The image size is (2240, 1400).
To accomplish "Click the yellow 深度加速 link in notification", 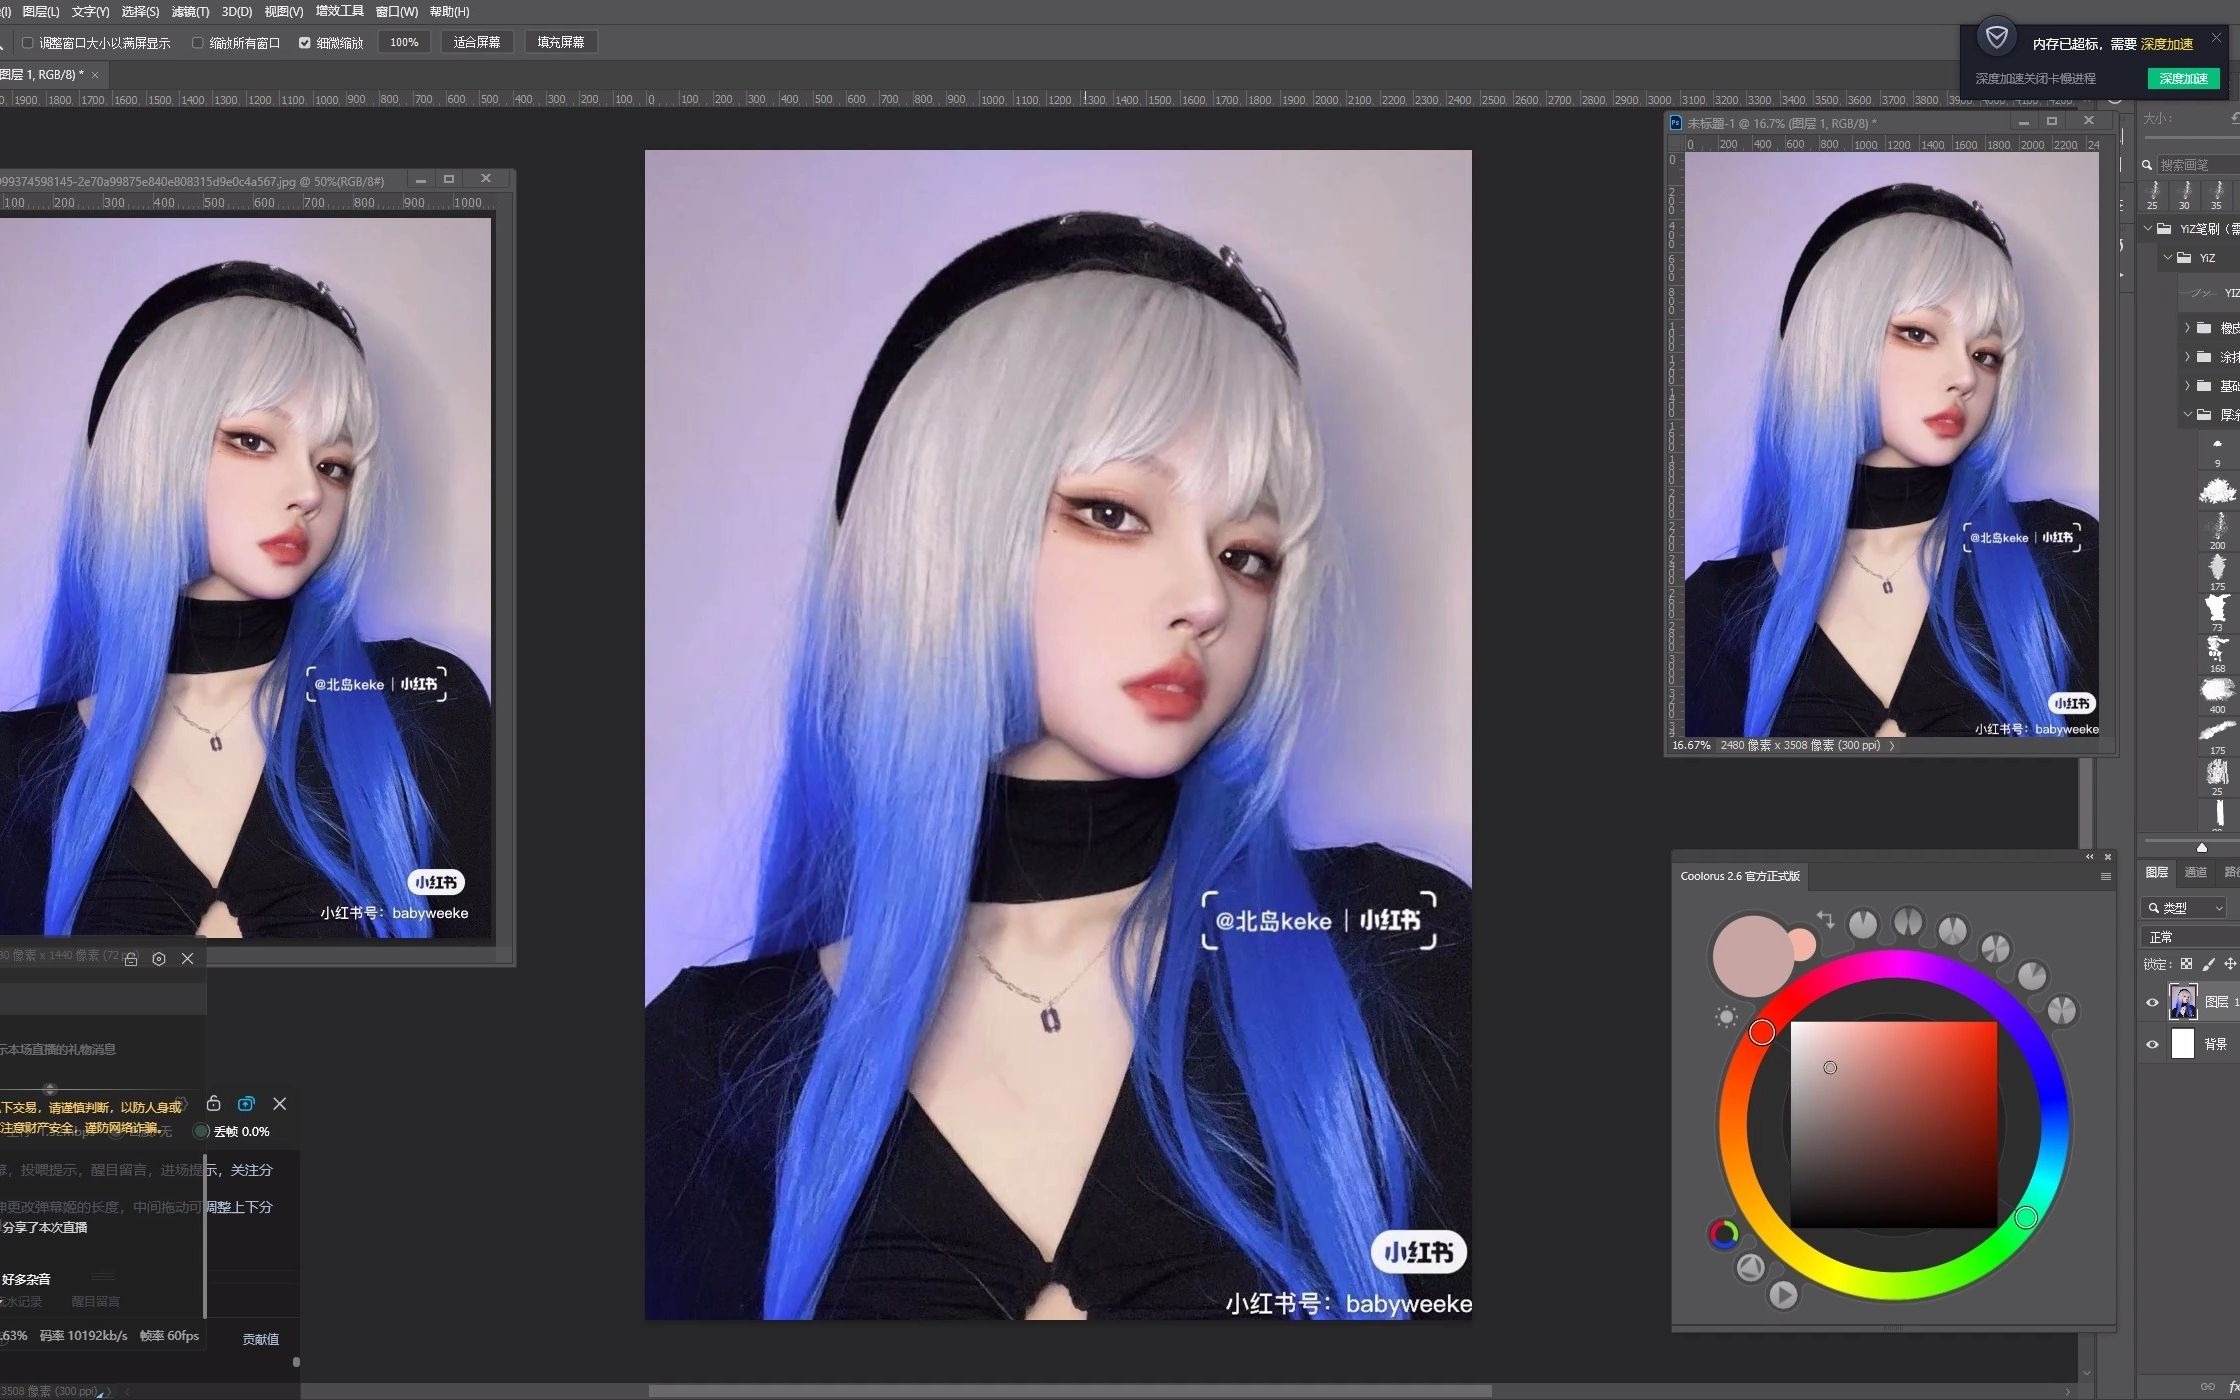I will [x=2167, y=44].
